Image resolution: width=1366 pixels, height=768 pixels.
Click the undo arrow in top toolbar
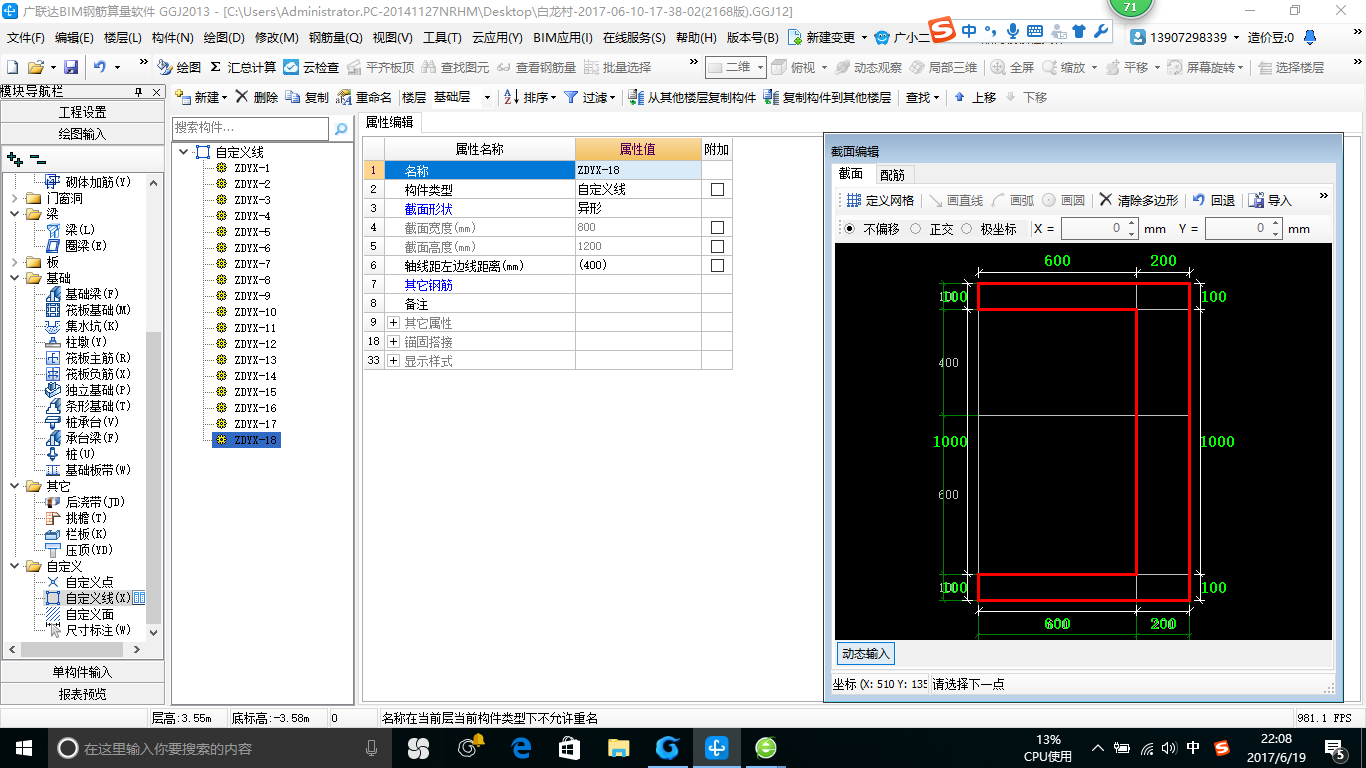pyautogui.click(x=100, y=67)
